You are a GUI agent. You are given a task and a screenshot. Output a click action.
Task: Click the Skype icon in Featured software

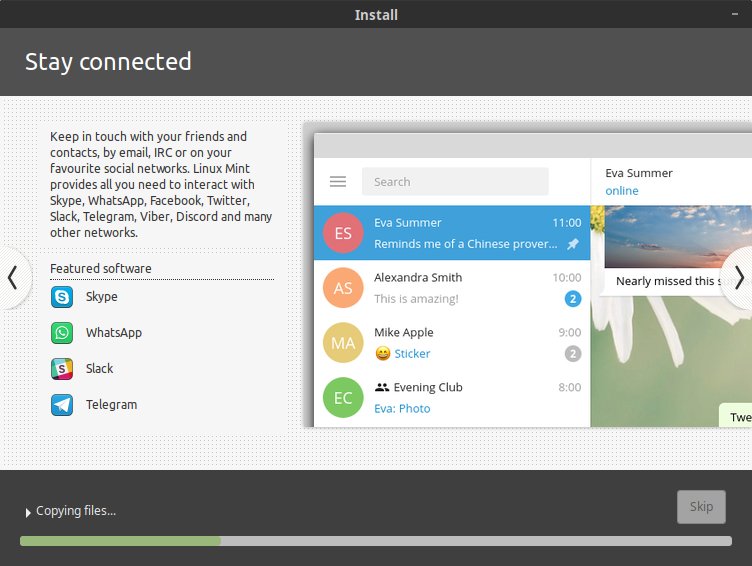pos(62,296)
